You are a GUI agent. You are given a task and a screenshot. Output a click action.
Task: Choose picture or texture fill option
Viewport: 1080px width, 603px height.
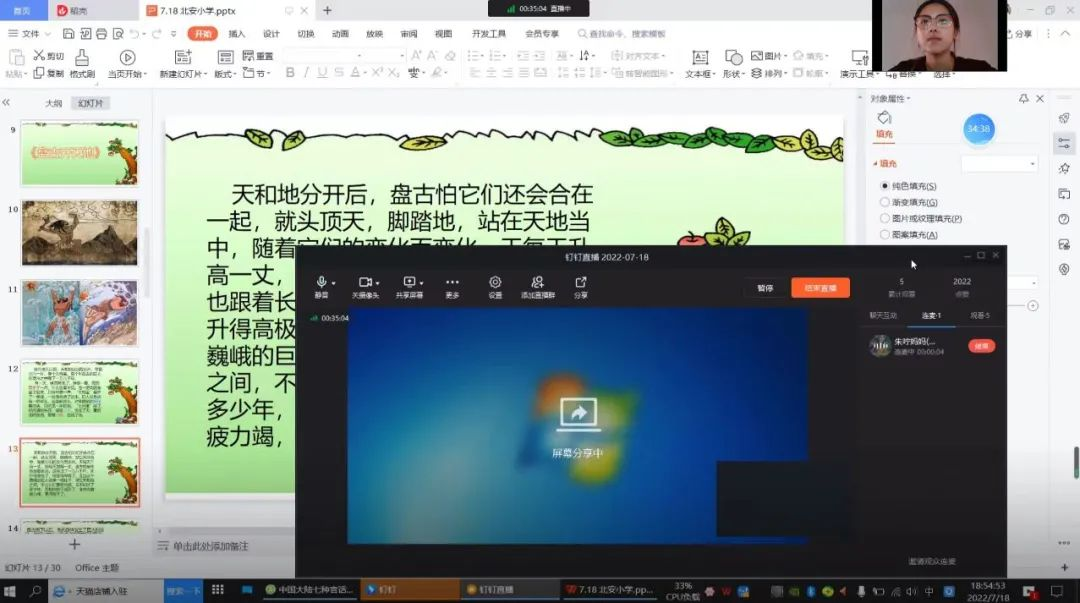885,218
